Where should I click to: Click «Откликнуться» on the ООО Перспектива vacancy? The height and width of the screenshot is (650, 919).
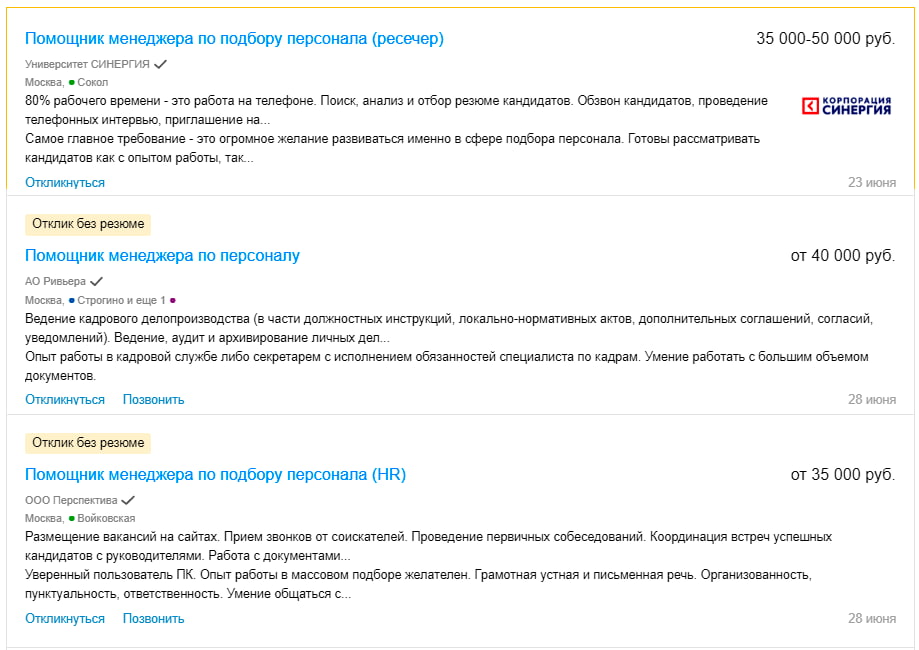(x=64, y=618)
